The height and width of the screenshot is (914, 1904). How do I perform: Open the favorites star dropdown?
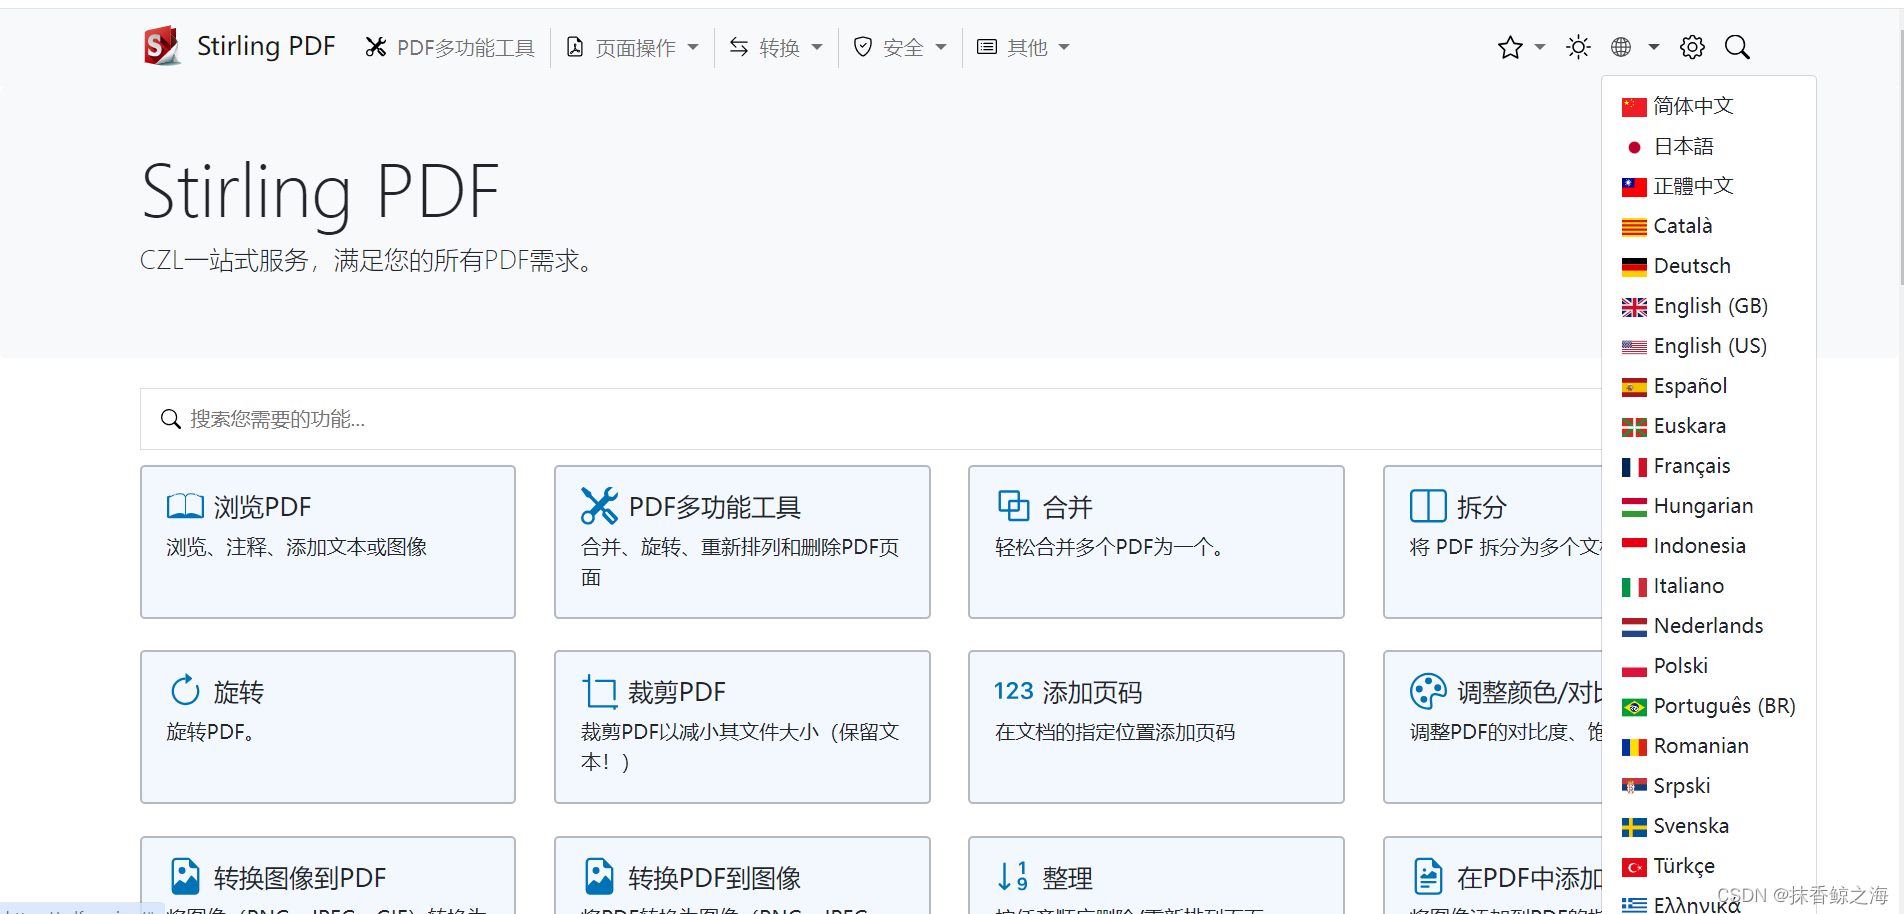(1521, 47)
